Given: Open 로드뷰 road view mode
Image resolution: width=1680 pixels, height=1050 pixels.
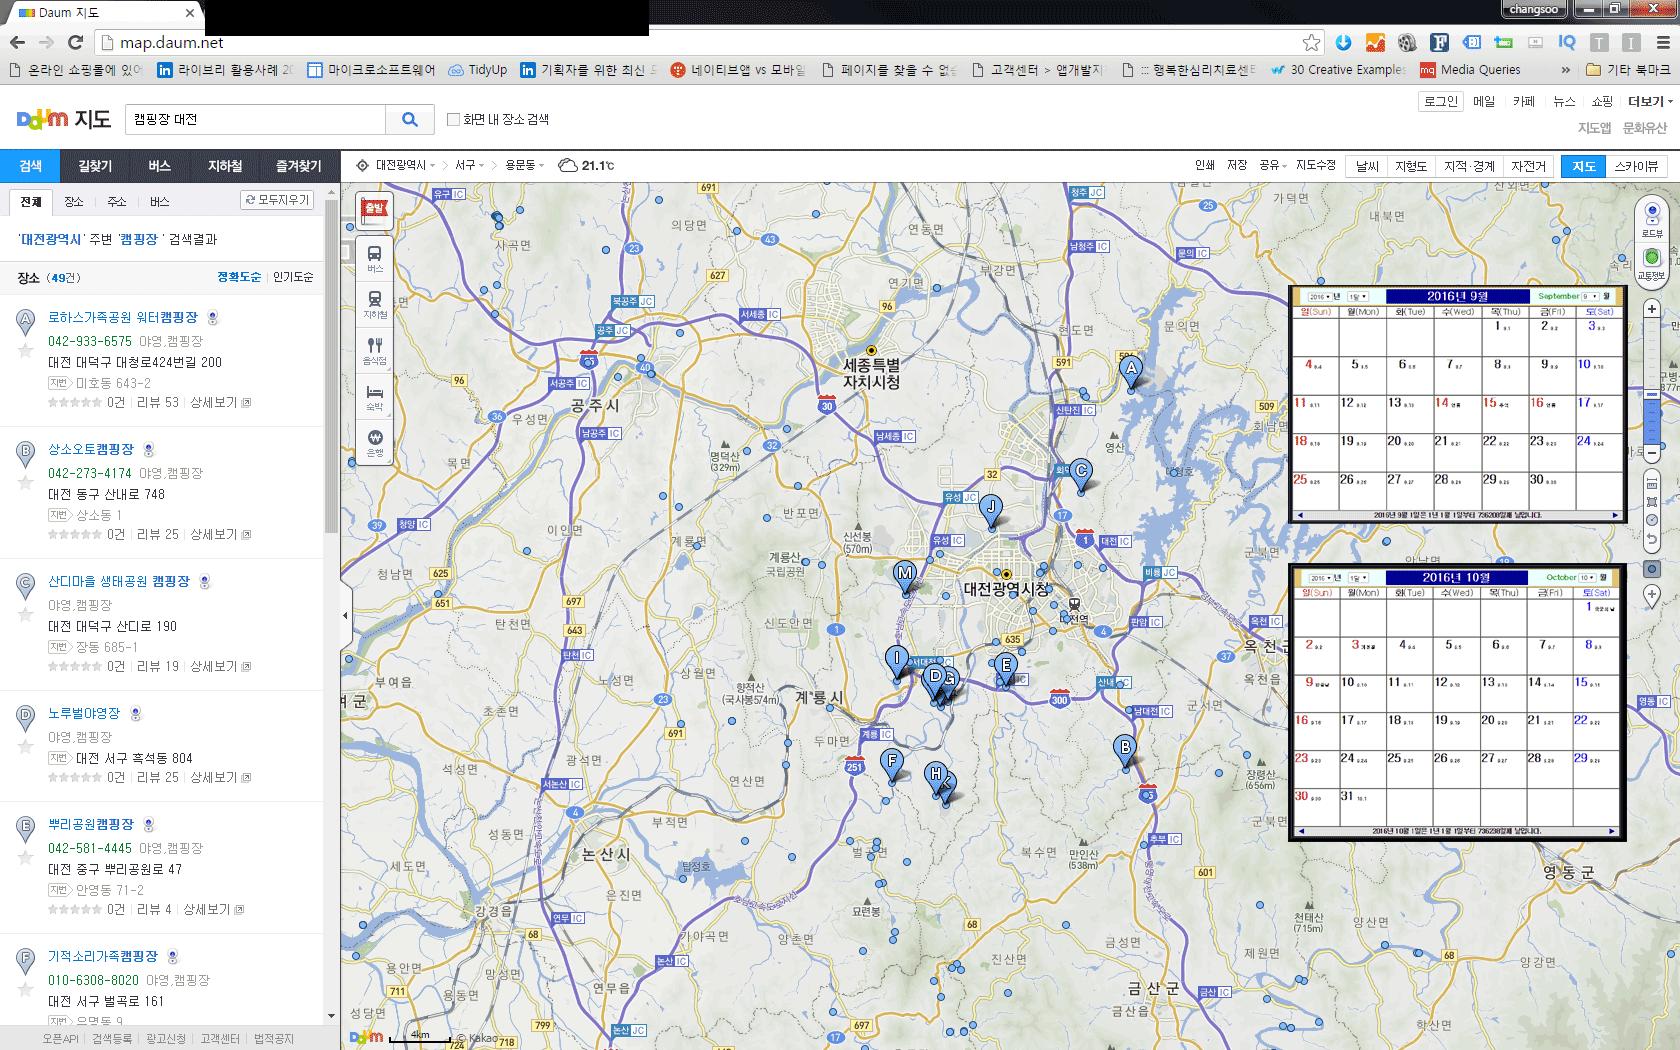Looking at the screenshot, I should 1651,217.
